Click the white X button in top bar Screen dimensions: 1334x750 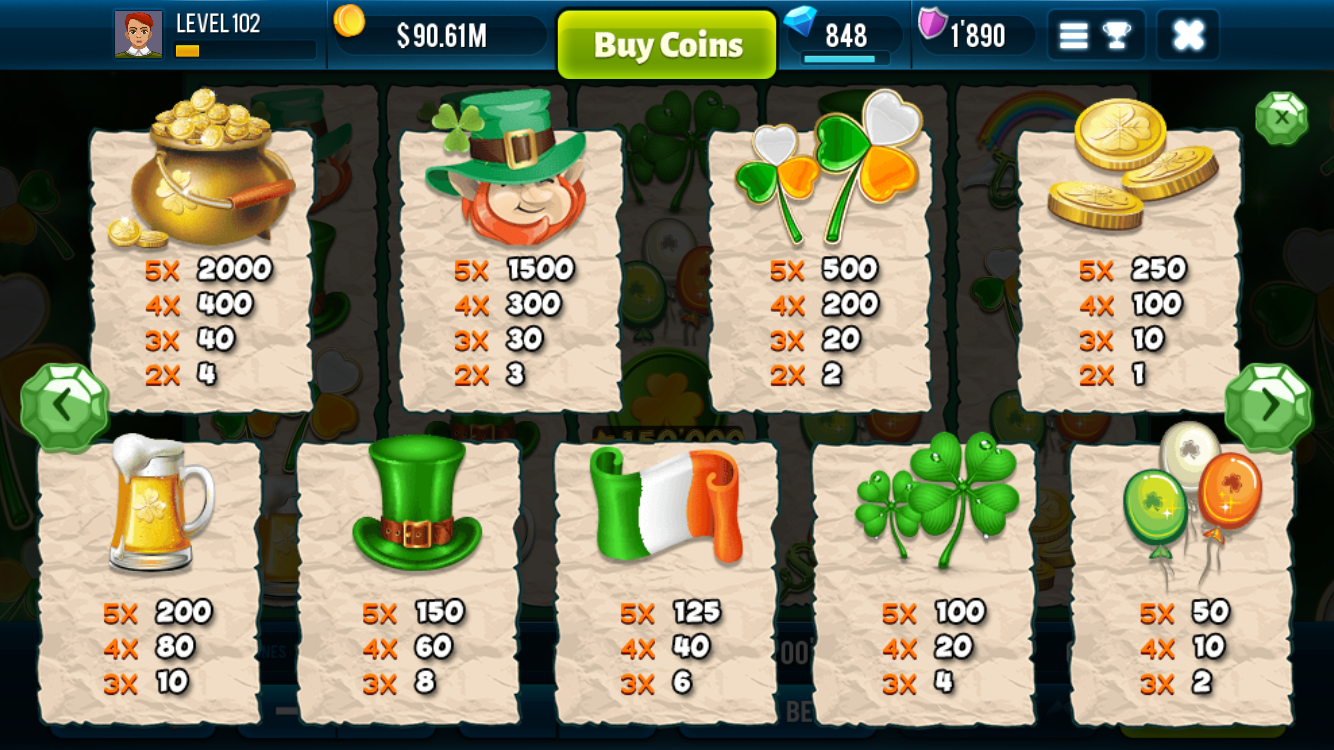1188,36
